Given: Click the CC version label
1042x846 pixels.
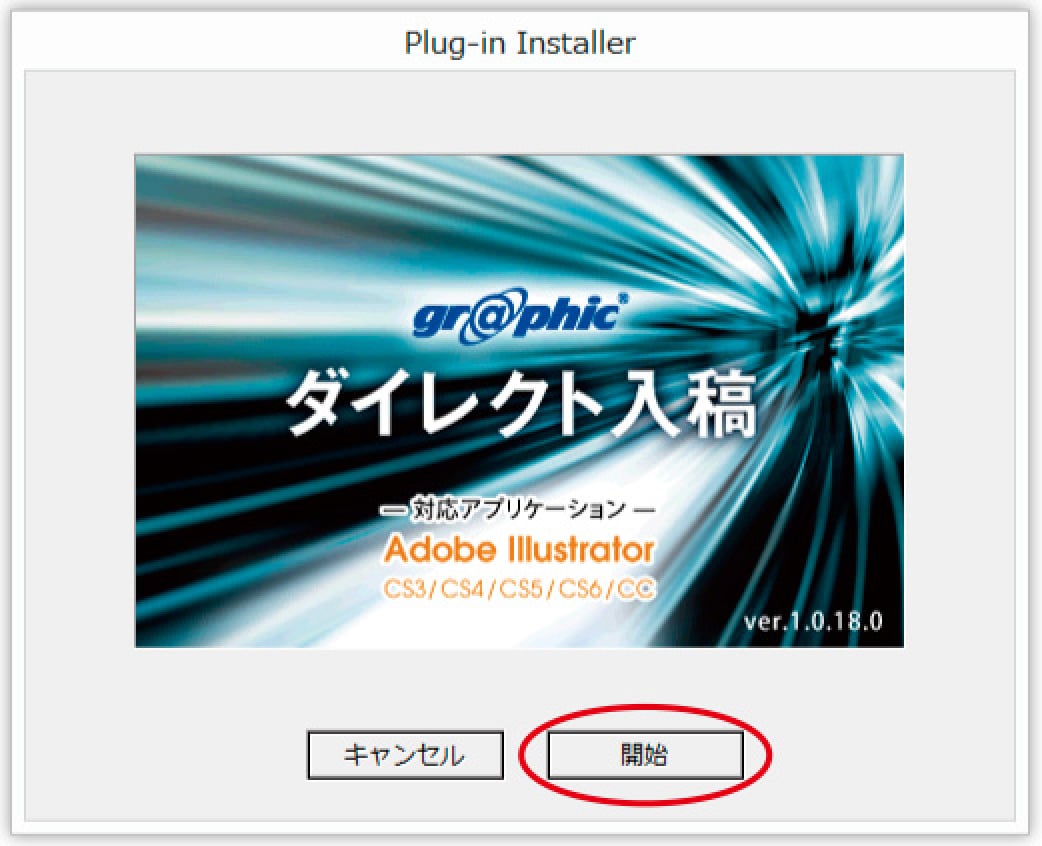Looking at the screenshot, I should [636, 590].
